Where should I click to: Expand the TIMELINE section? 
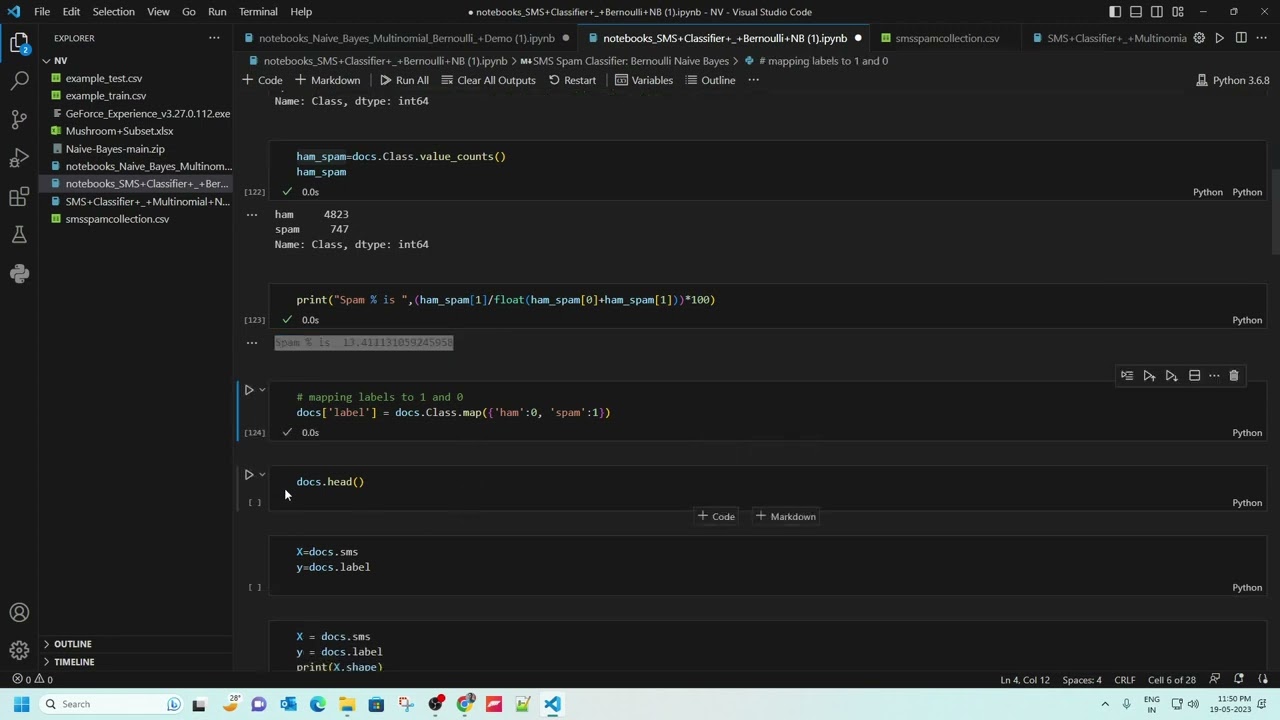pyautogui.click(x=136, y=662)
